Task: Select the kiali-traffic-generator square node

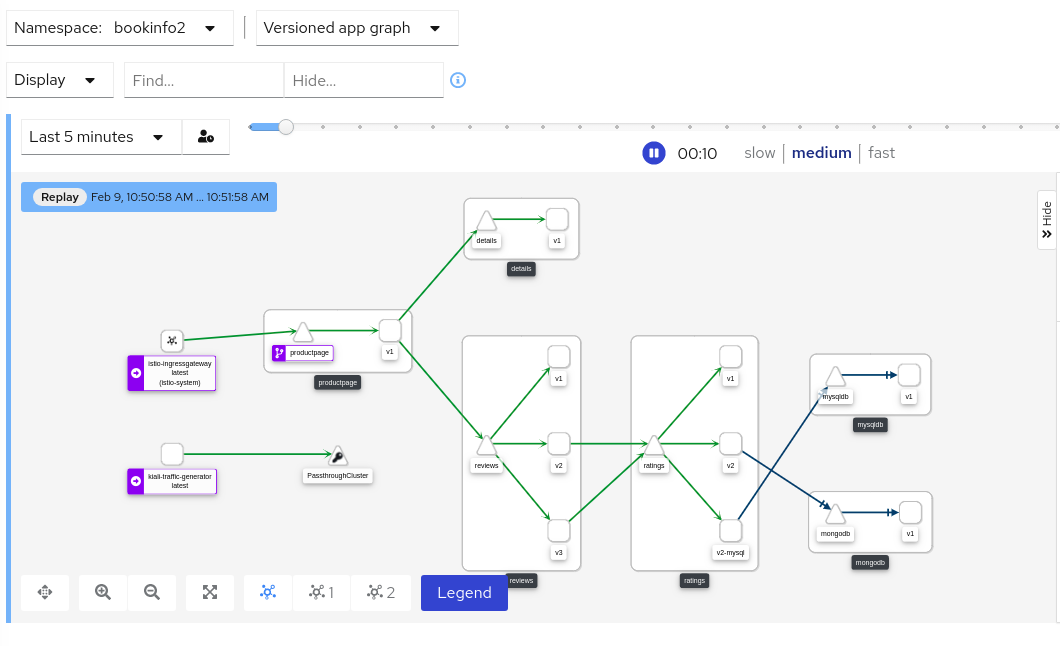Action: [x=172, y=454]
